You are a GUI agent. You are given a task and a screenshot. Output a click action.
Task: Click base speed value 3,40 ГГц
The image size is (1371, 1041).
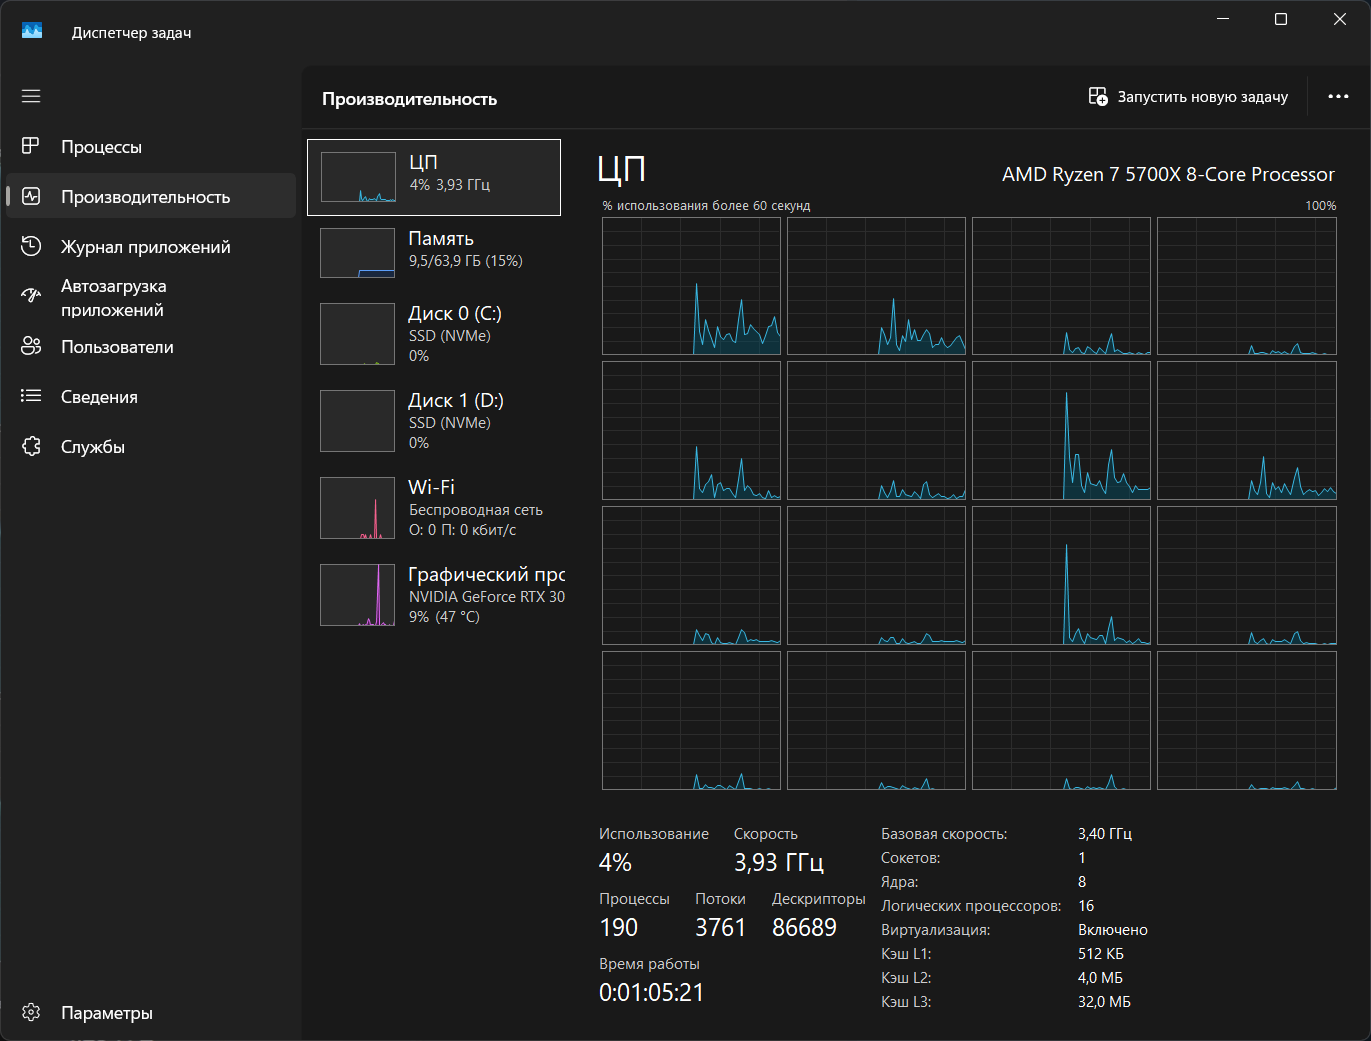pyautogui.click(x=1105, y=833)
